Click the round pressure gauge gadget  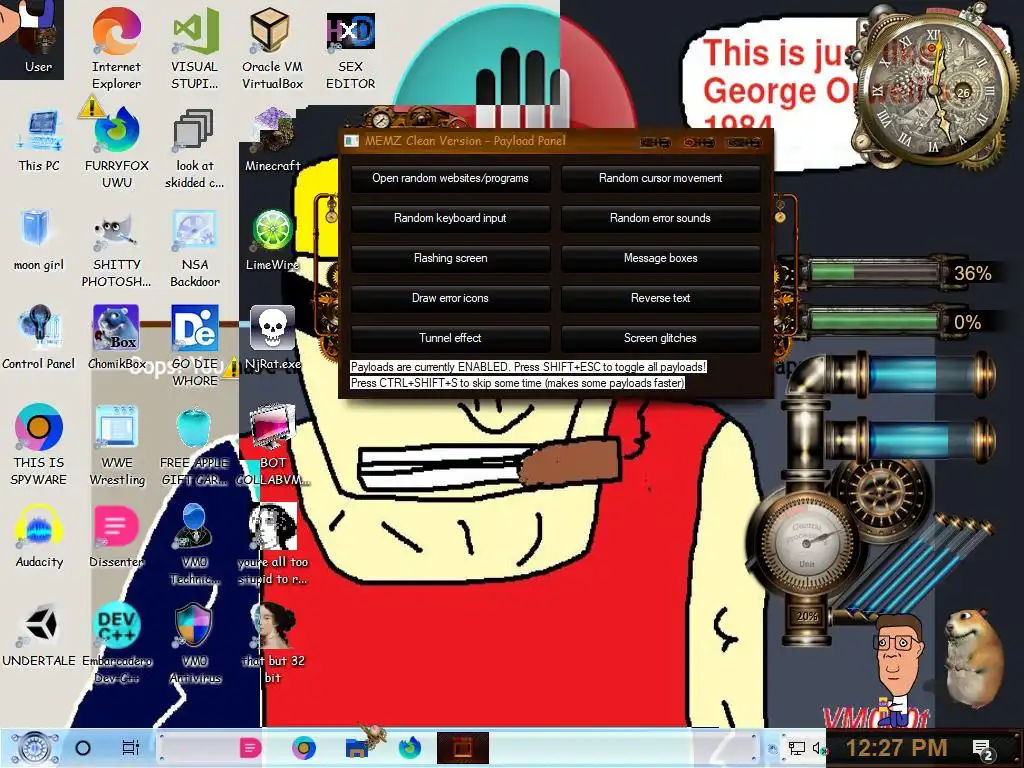807,541
